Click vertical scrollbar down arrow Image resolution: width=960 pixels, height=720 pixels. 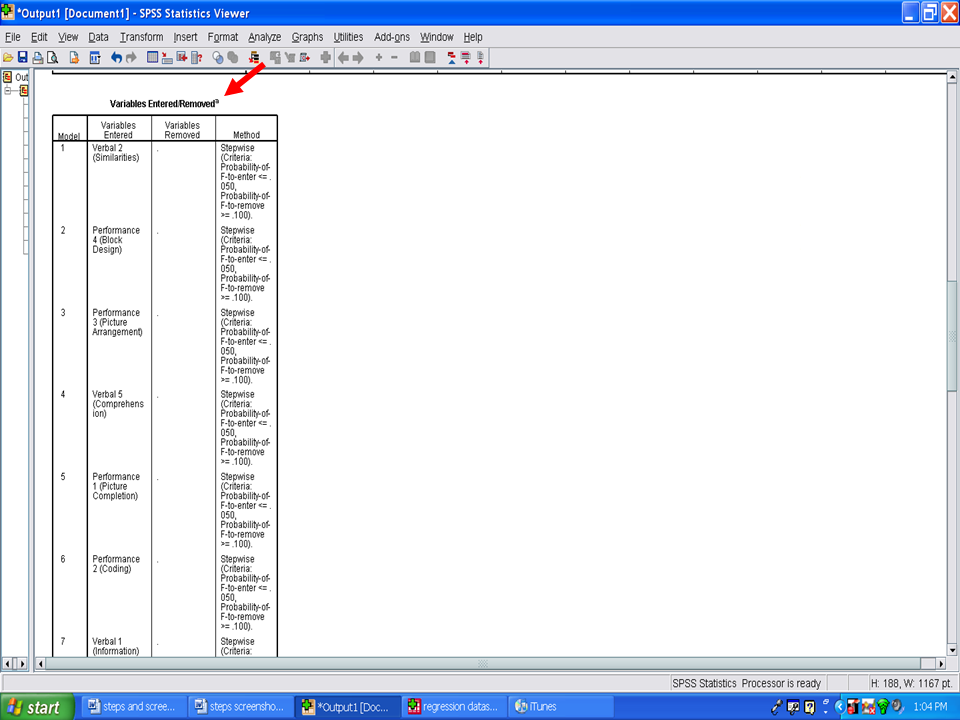click(952, 648)
